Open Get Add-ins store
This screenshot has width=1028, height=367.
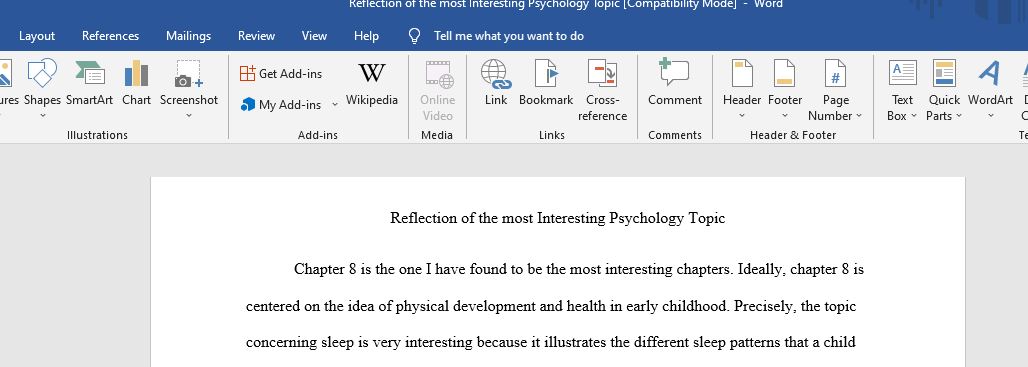[x=281, y=73]
